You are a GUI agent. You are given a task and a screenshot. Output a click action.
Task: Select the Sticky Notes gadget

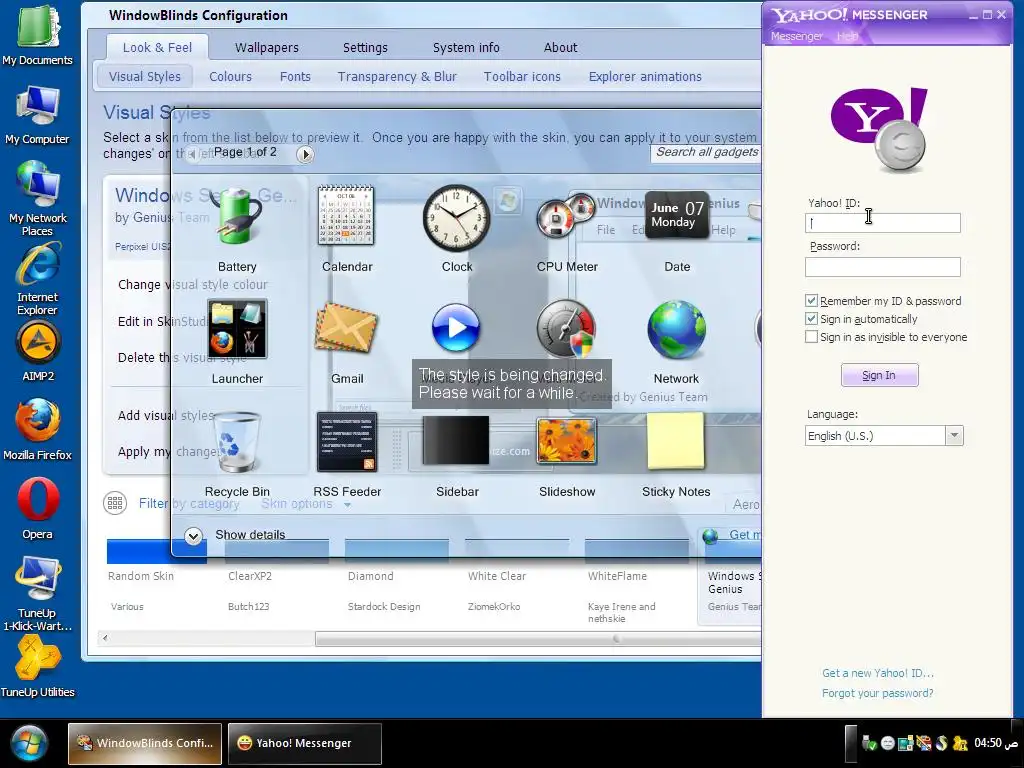click(676, 441)
